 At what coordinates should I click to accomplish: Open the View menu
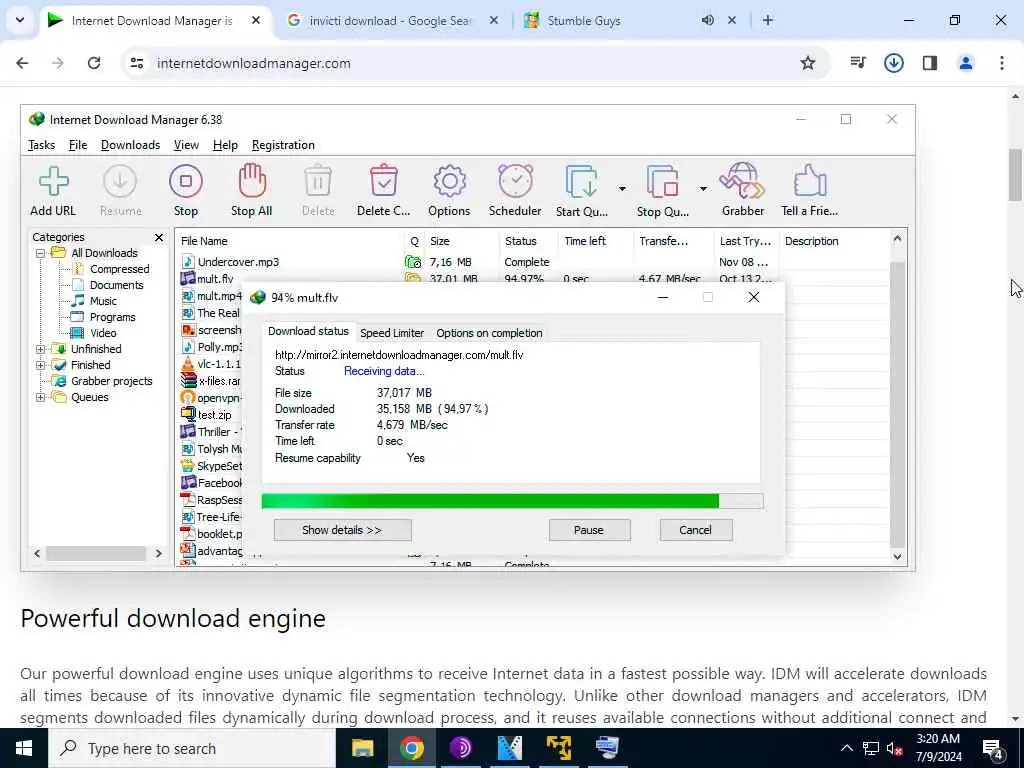click(186, 145)
